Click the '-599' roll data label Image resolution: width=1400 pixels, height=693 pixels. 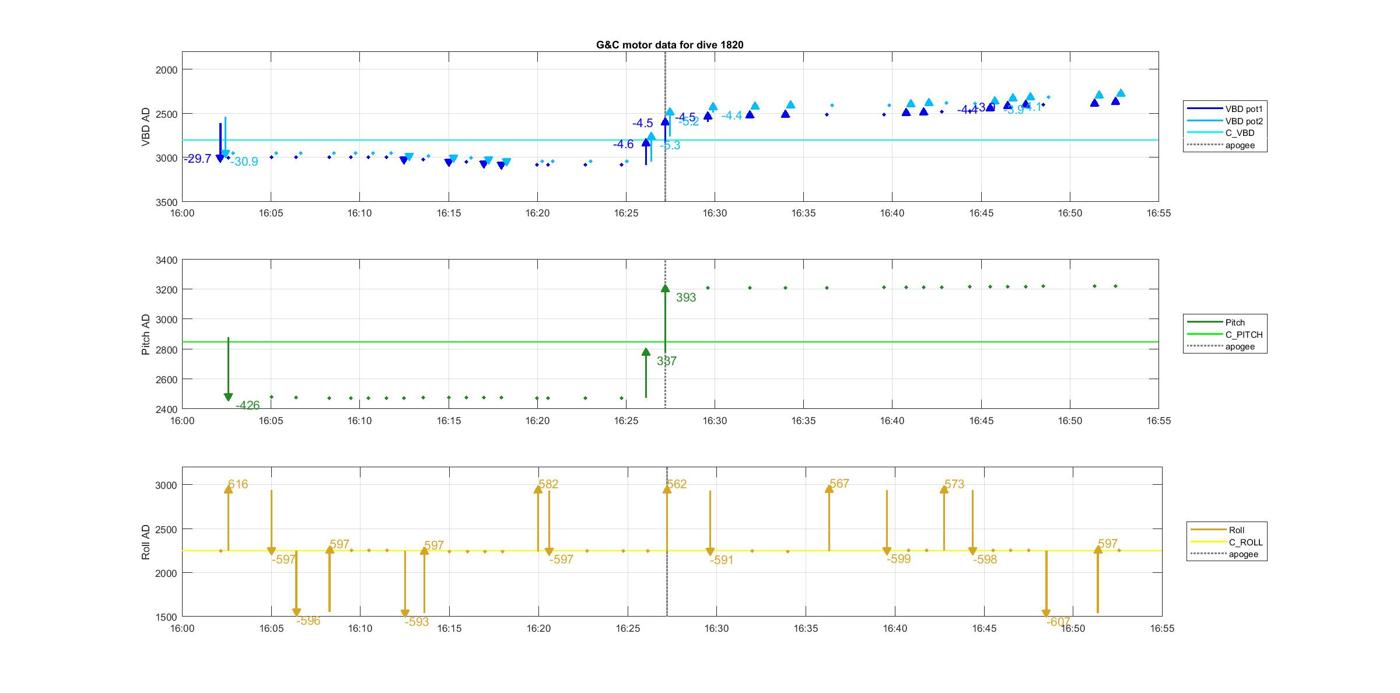pyautogui.click(x=899, y=560)
